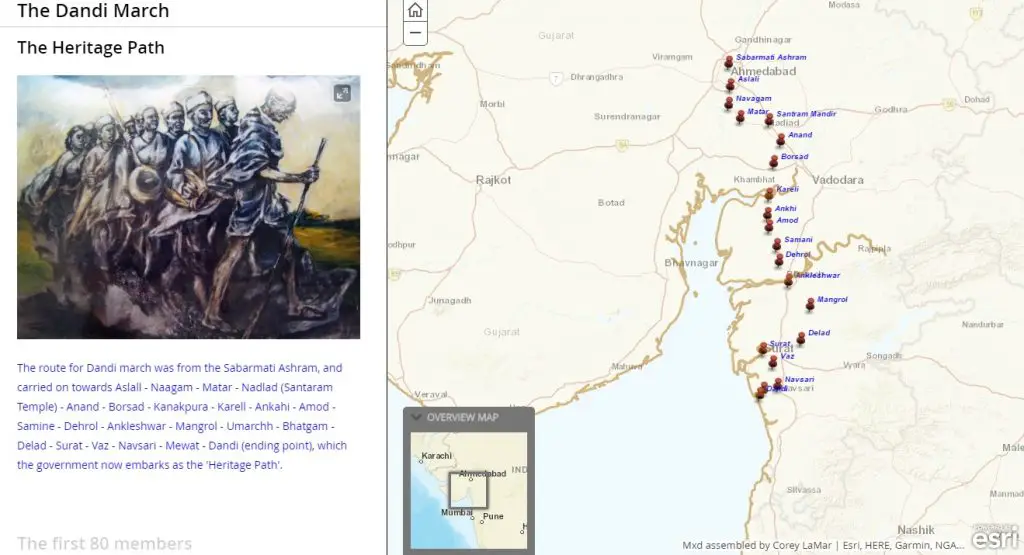
Task: Click the Kareli map pin
Action: click(769, 194)
